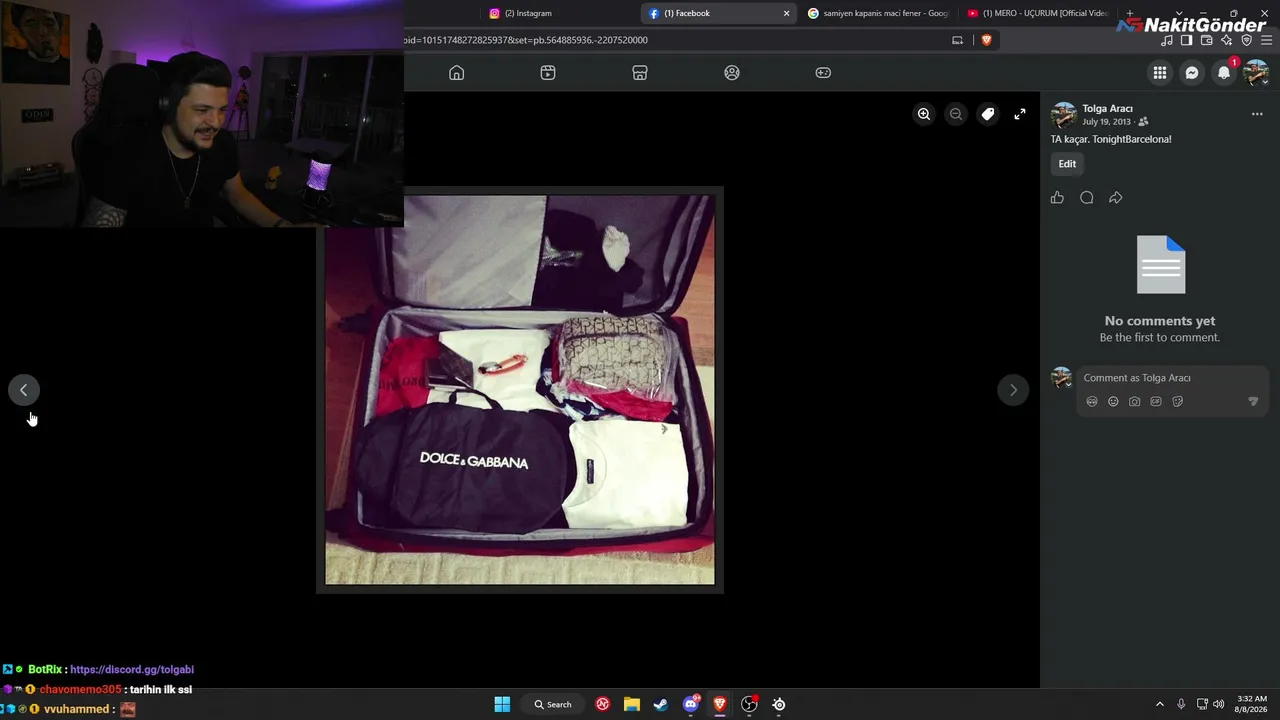
Task: Open Messenger chats
Action: (1192, 73)
